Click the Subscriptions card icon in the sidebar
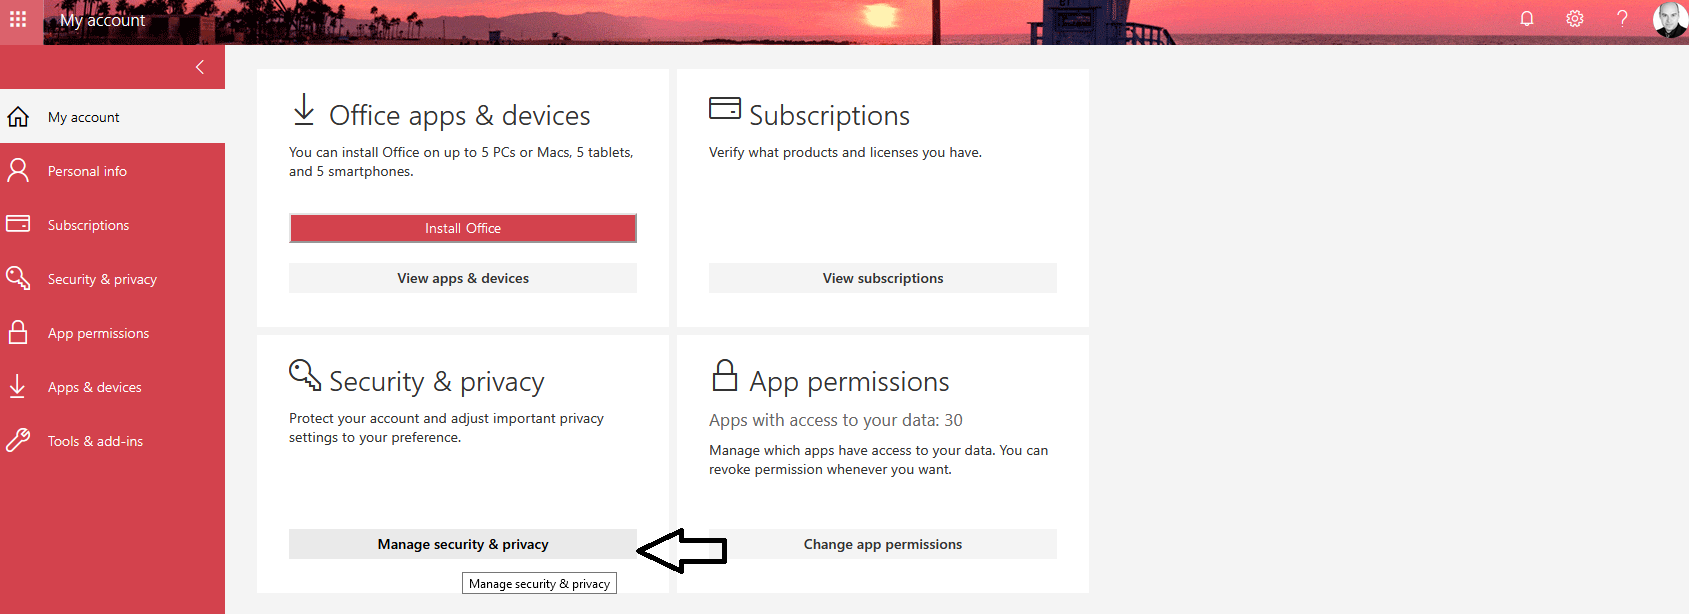Screen dimensions: 1689x614 tap(18, 224)
